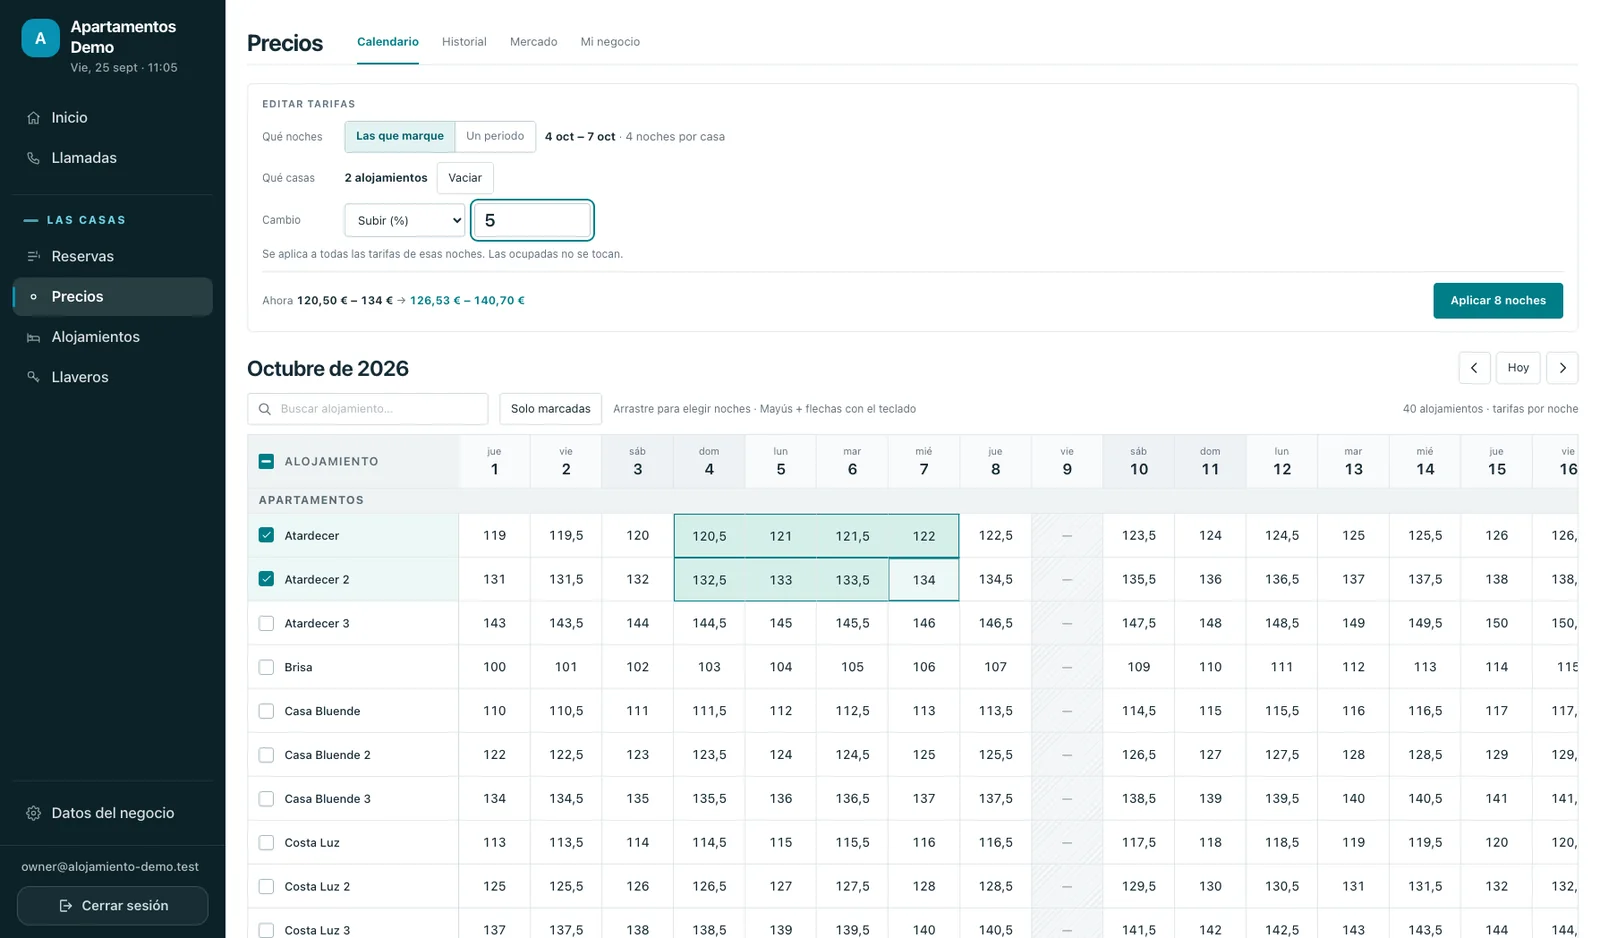Click the Hoy button
The width and height of the screenshot is (1600, 938).
point(1518,368)
